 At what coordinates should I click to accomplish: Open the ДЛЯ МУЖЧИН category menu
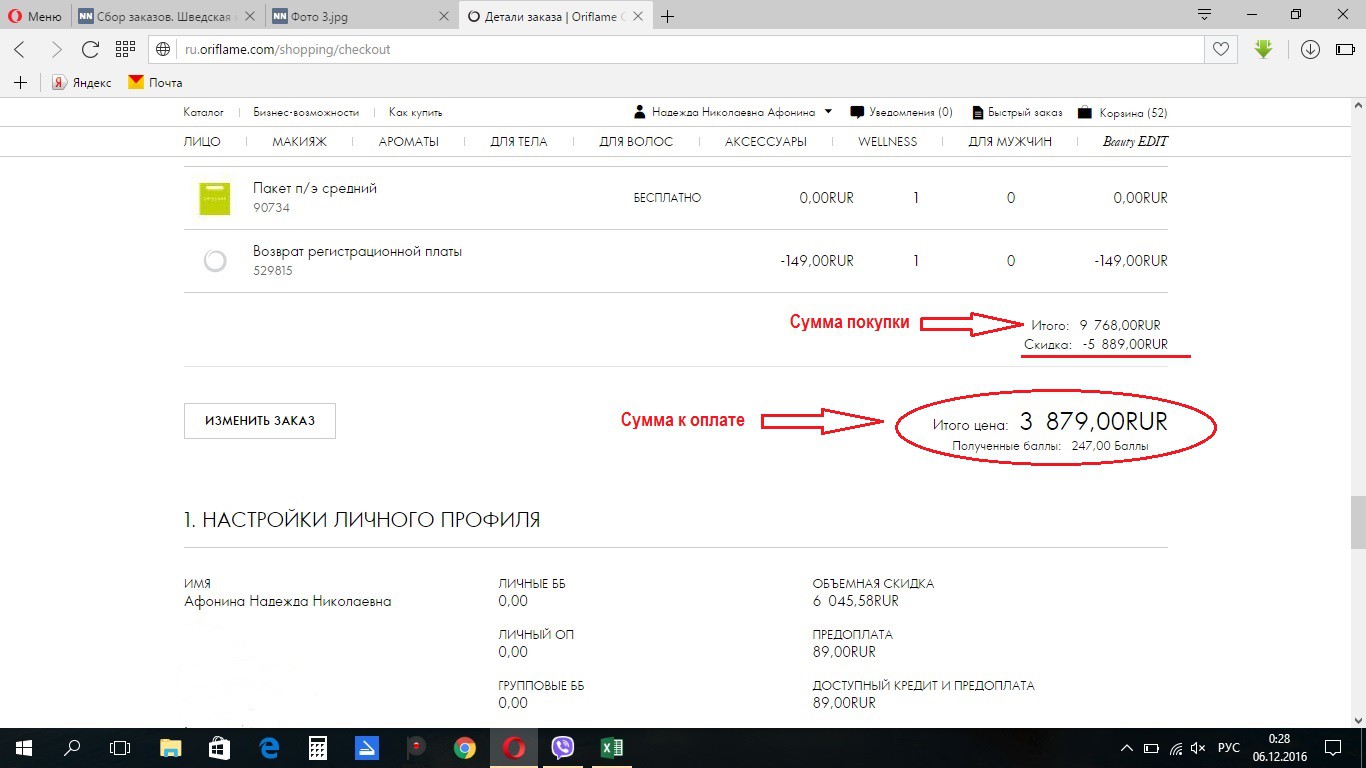(1010, 142)
